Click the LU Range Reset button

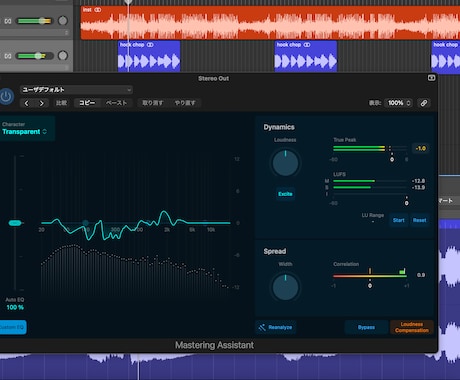[x=419, y=220]
